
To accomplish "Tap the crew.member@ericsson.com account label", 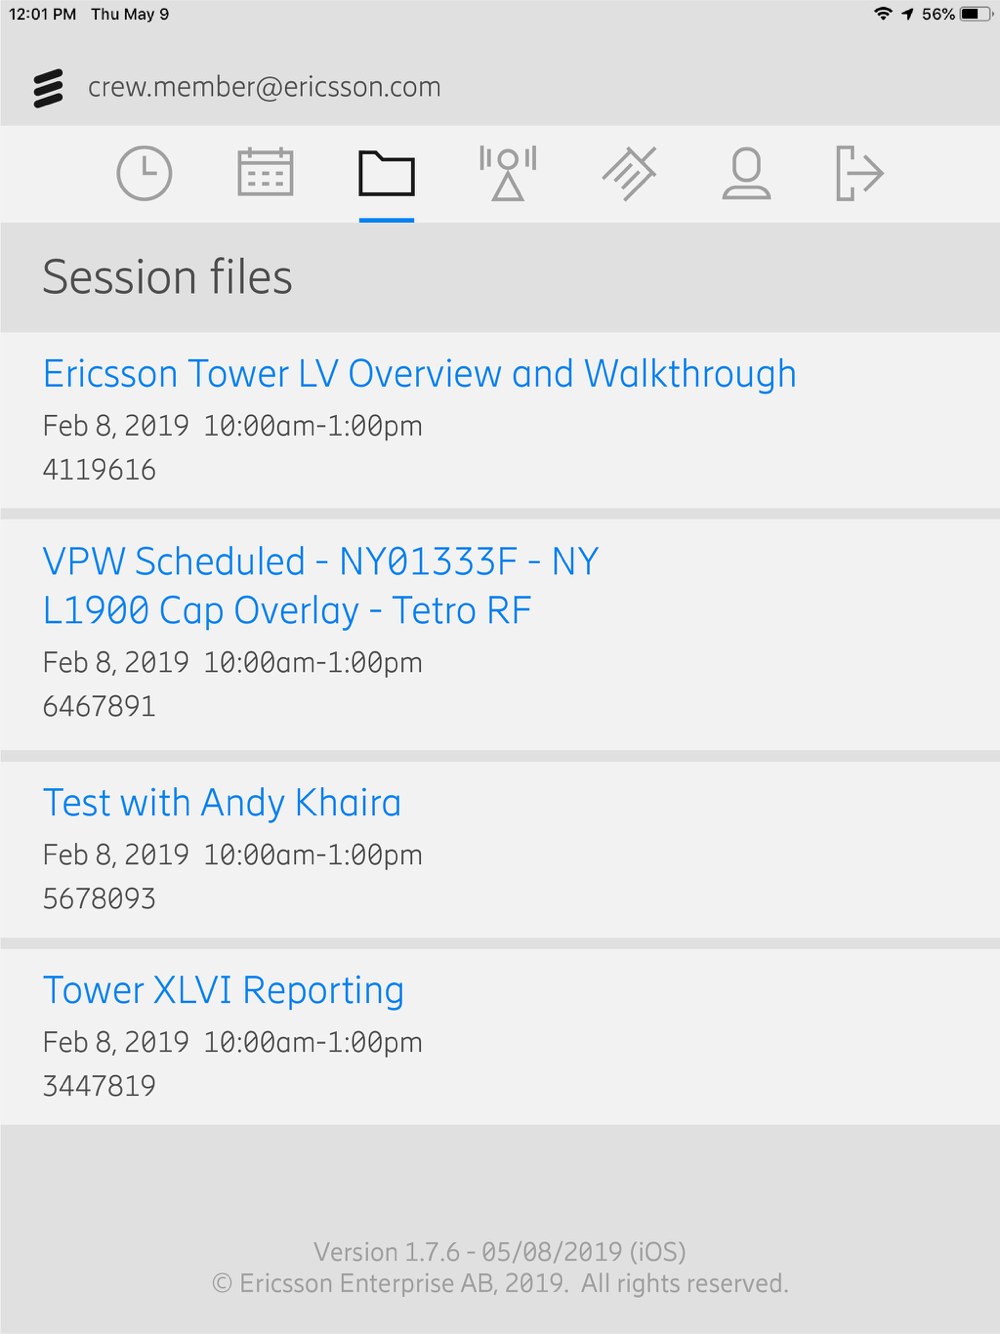I will [264, 87].
